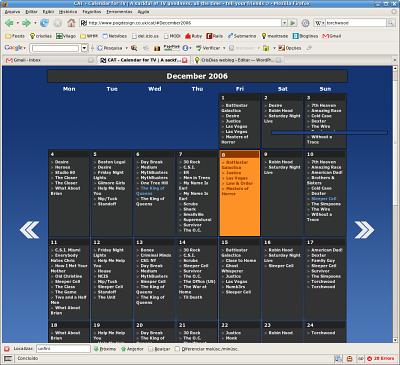400x365 pixels.
Task: Click the 28 Errors status bar indicator
Action: tap(381, 359)
